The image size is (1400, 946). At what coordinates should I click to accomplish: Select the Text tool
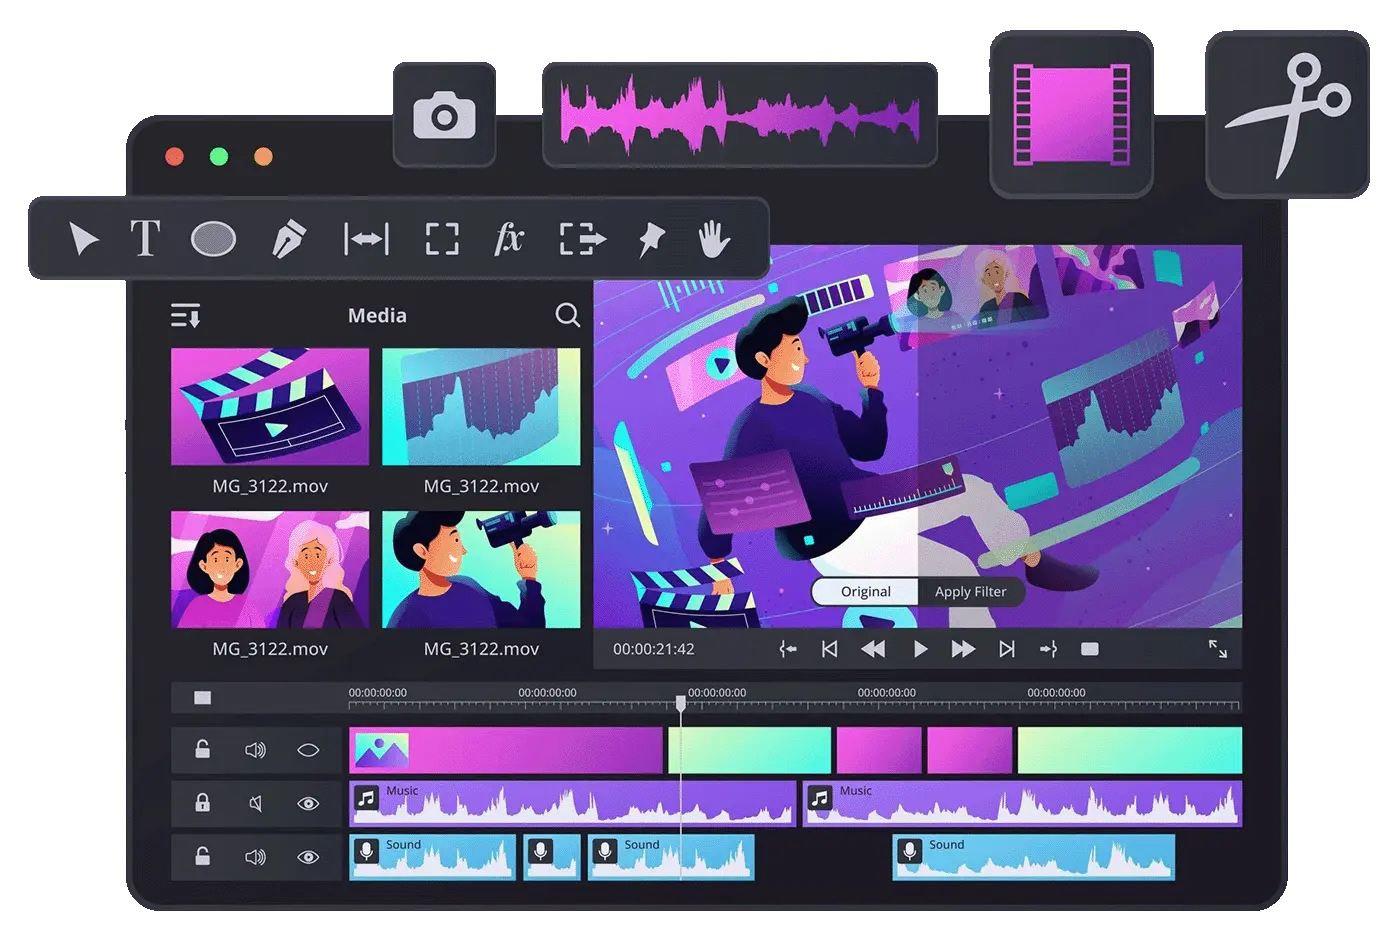[145, 239]
